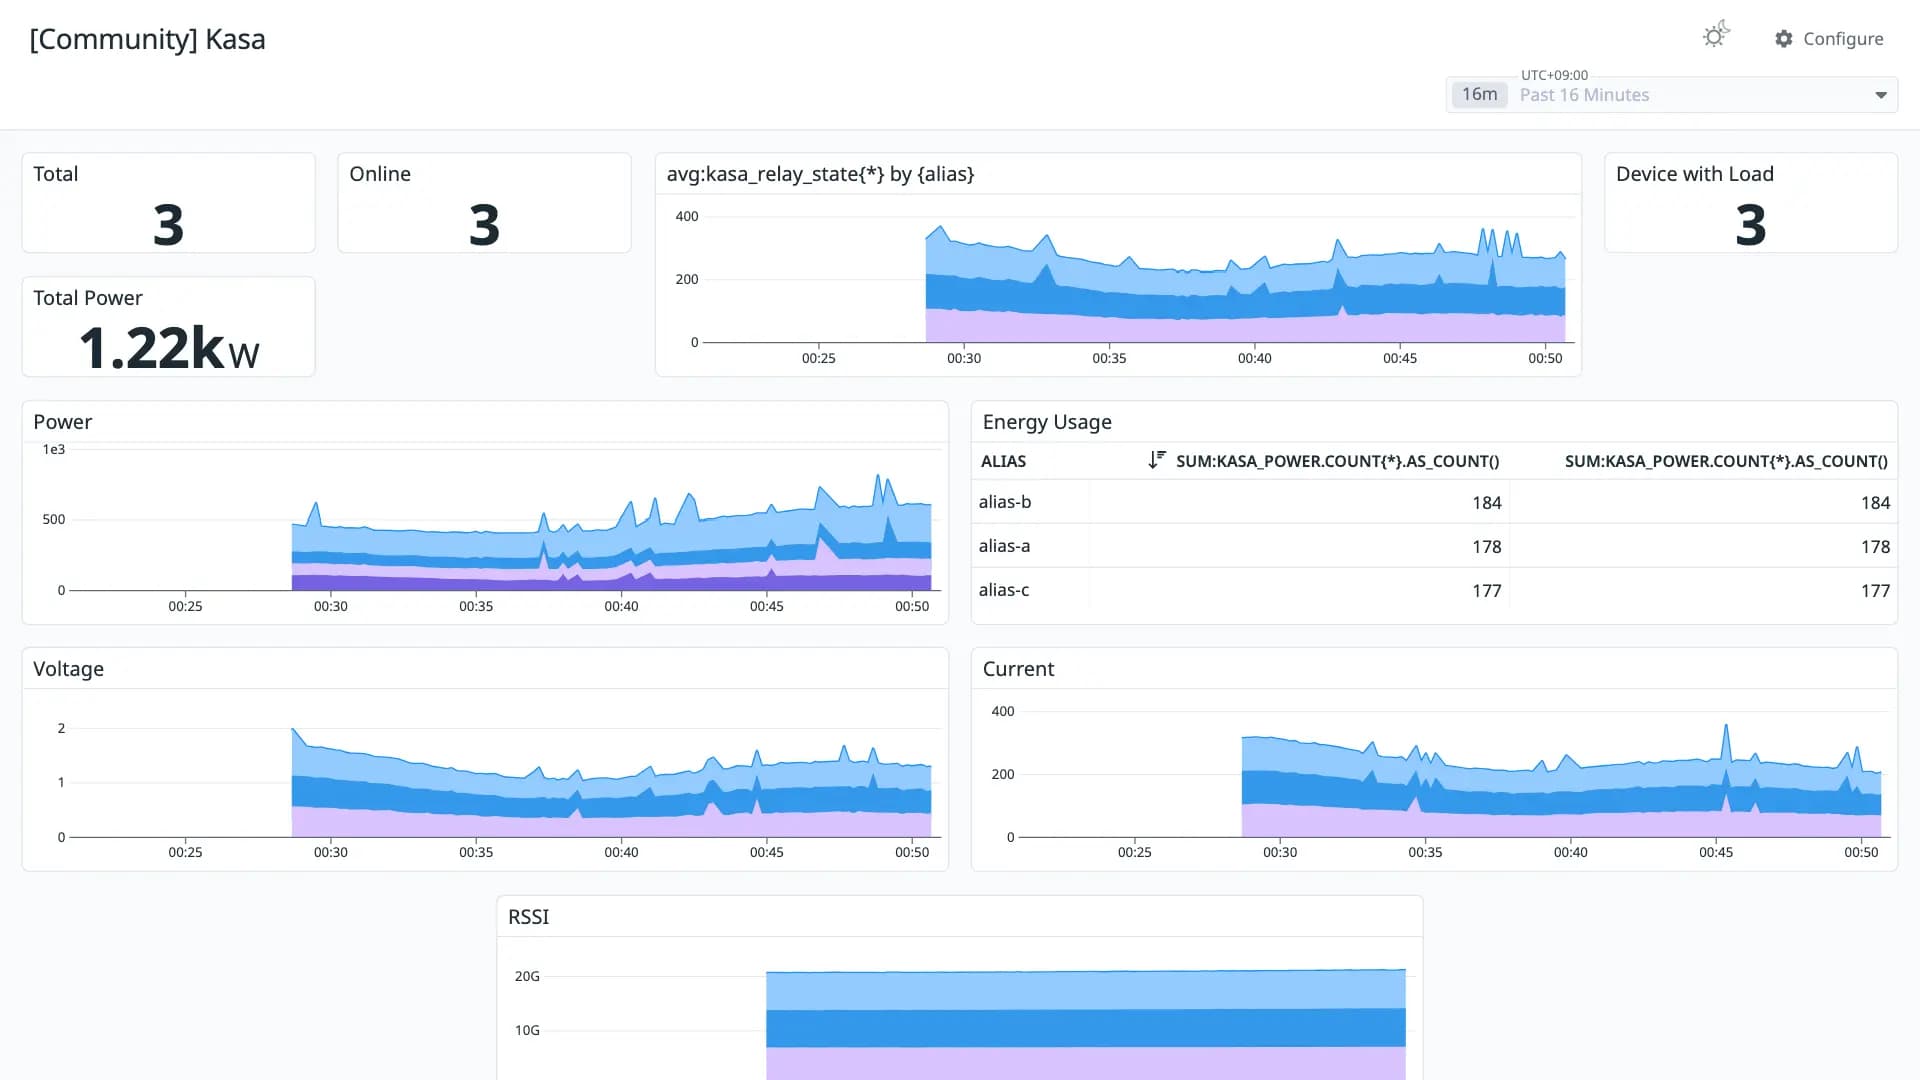
Task: Toggle the light/dark theme sun icon
Action: [x=1716, y=36]
